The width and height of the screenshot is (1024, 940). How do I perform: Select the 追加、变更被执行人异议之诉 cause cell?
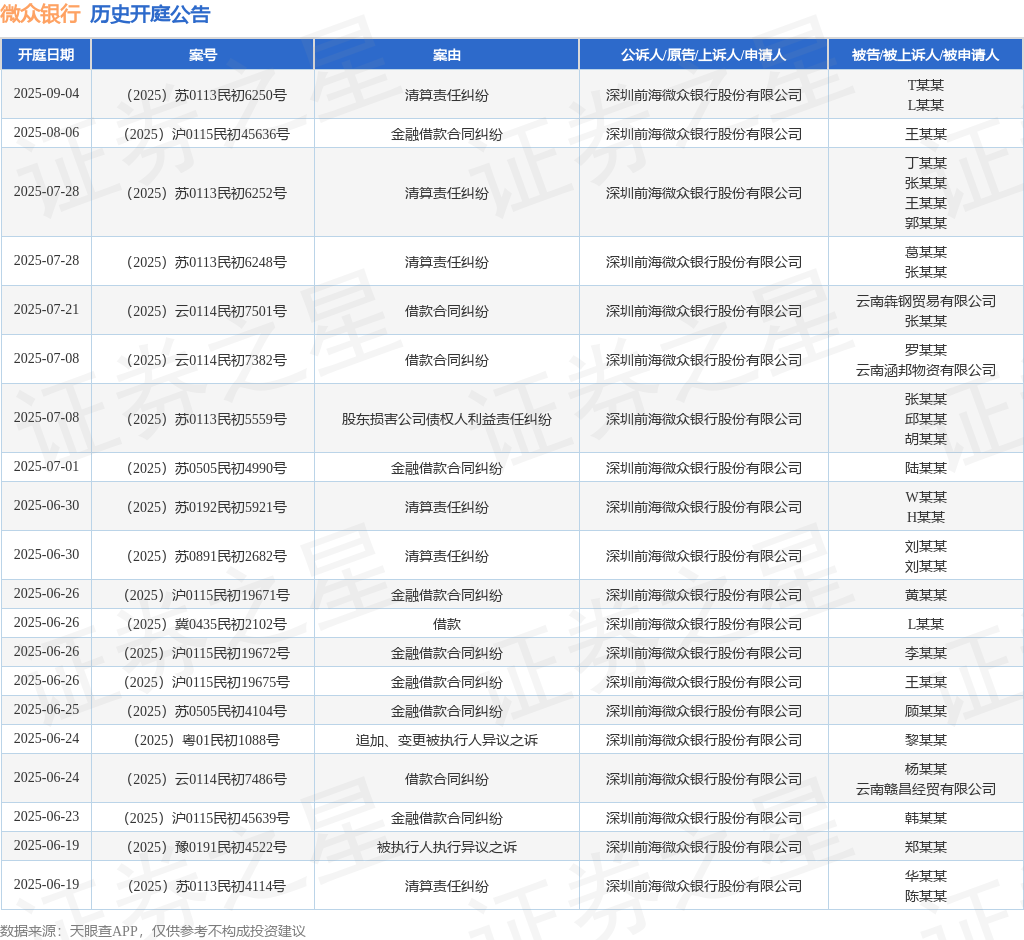tap(447, 741)
